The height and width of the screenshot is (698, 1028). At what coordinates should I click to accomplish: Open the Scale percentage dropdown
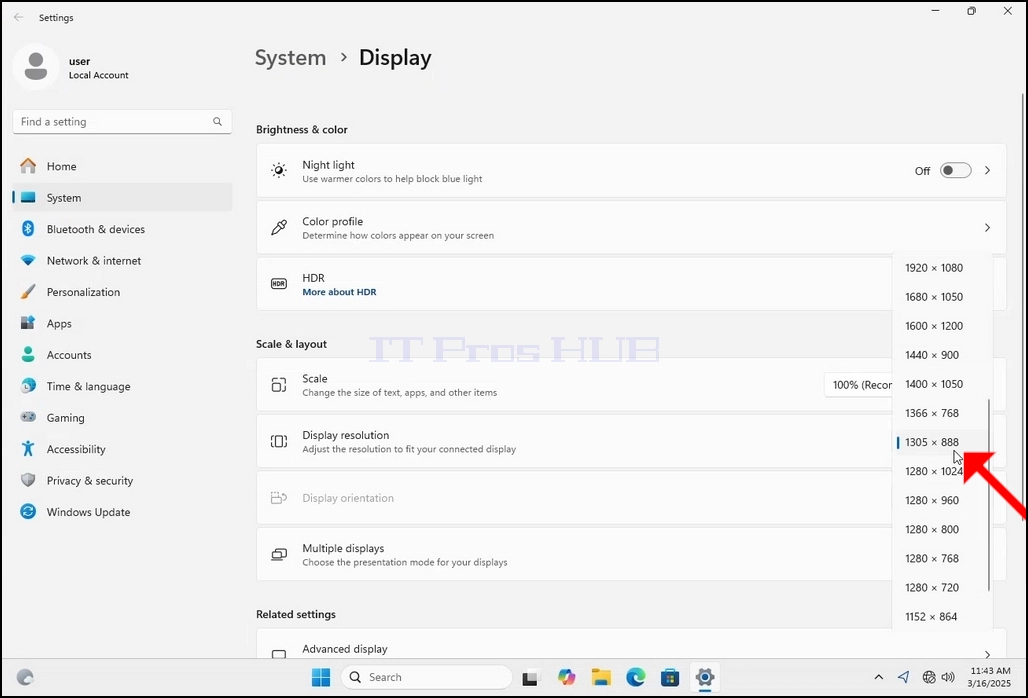(x=858, y=385)
